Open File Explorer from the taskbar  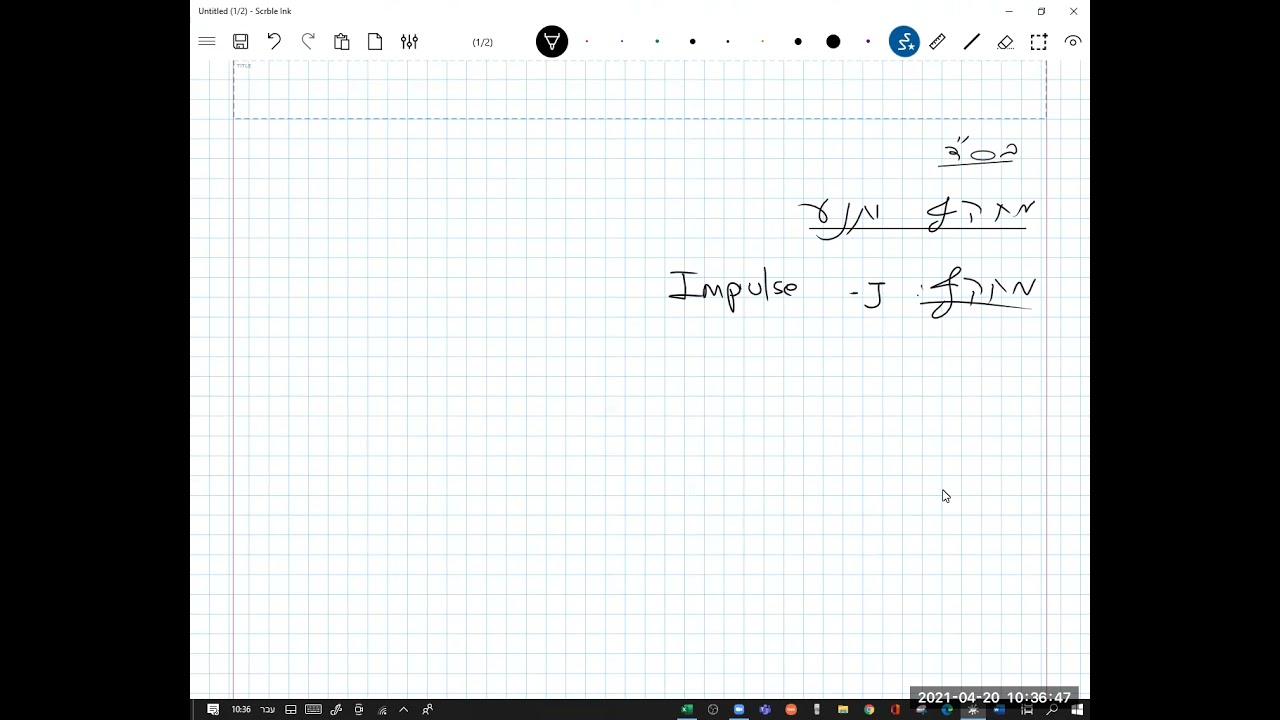[843, 710]
